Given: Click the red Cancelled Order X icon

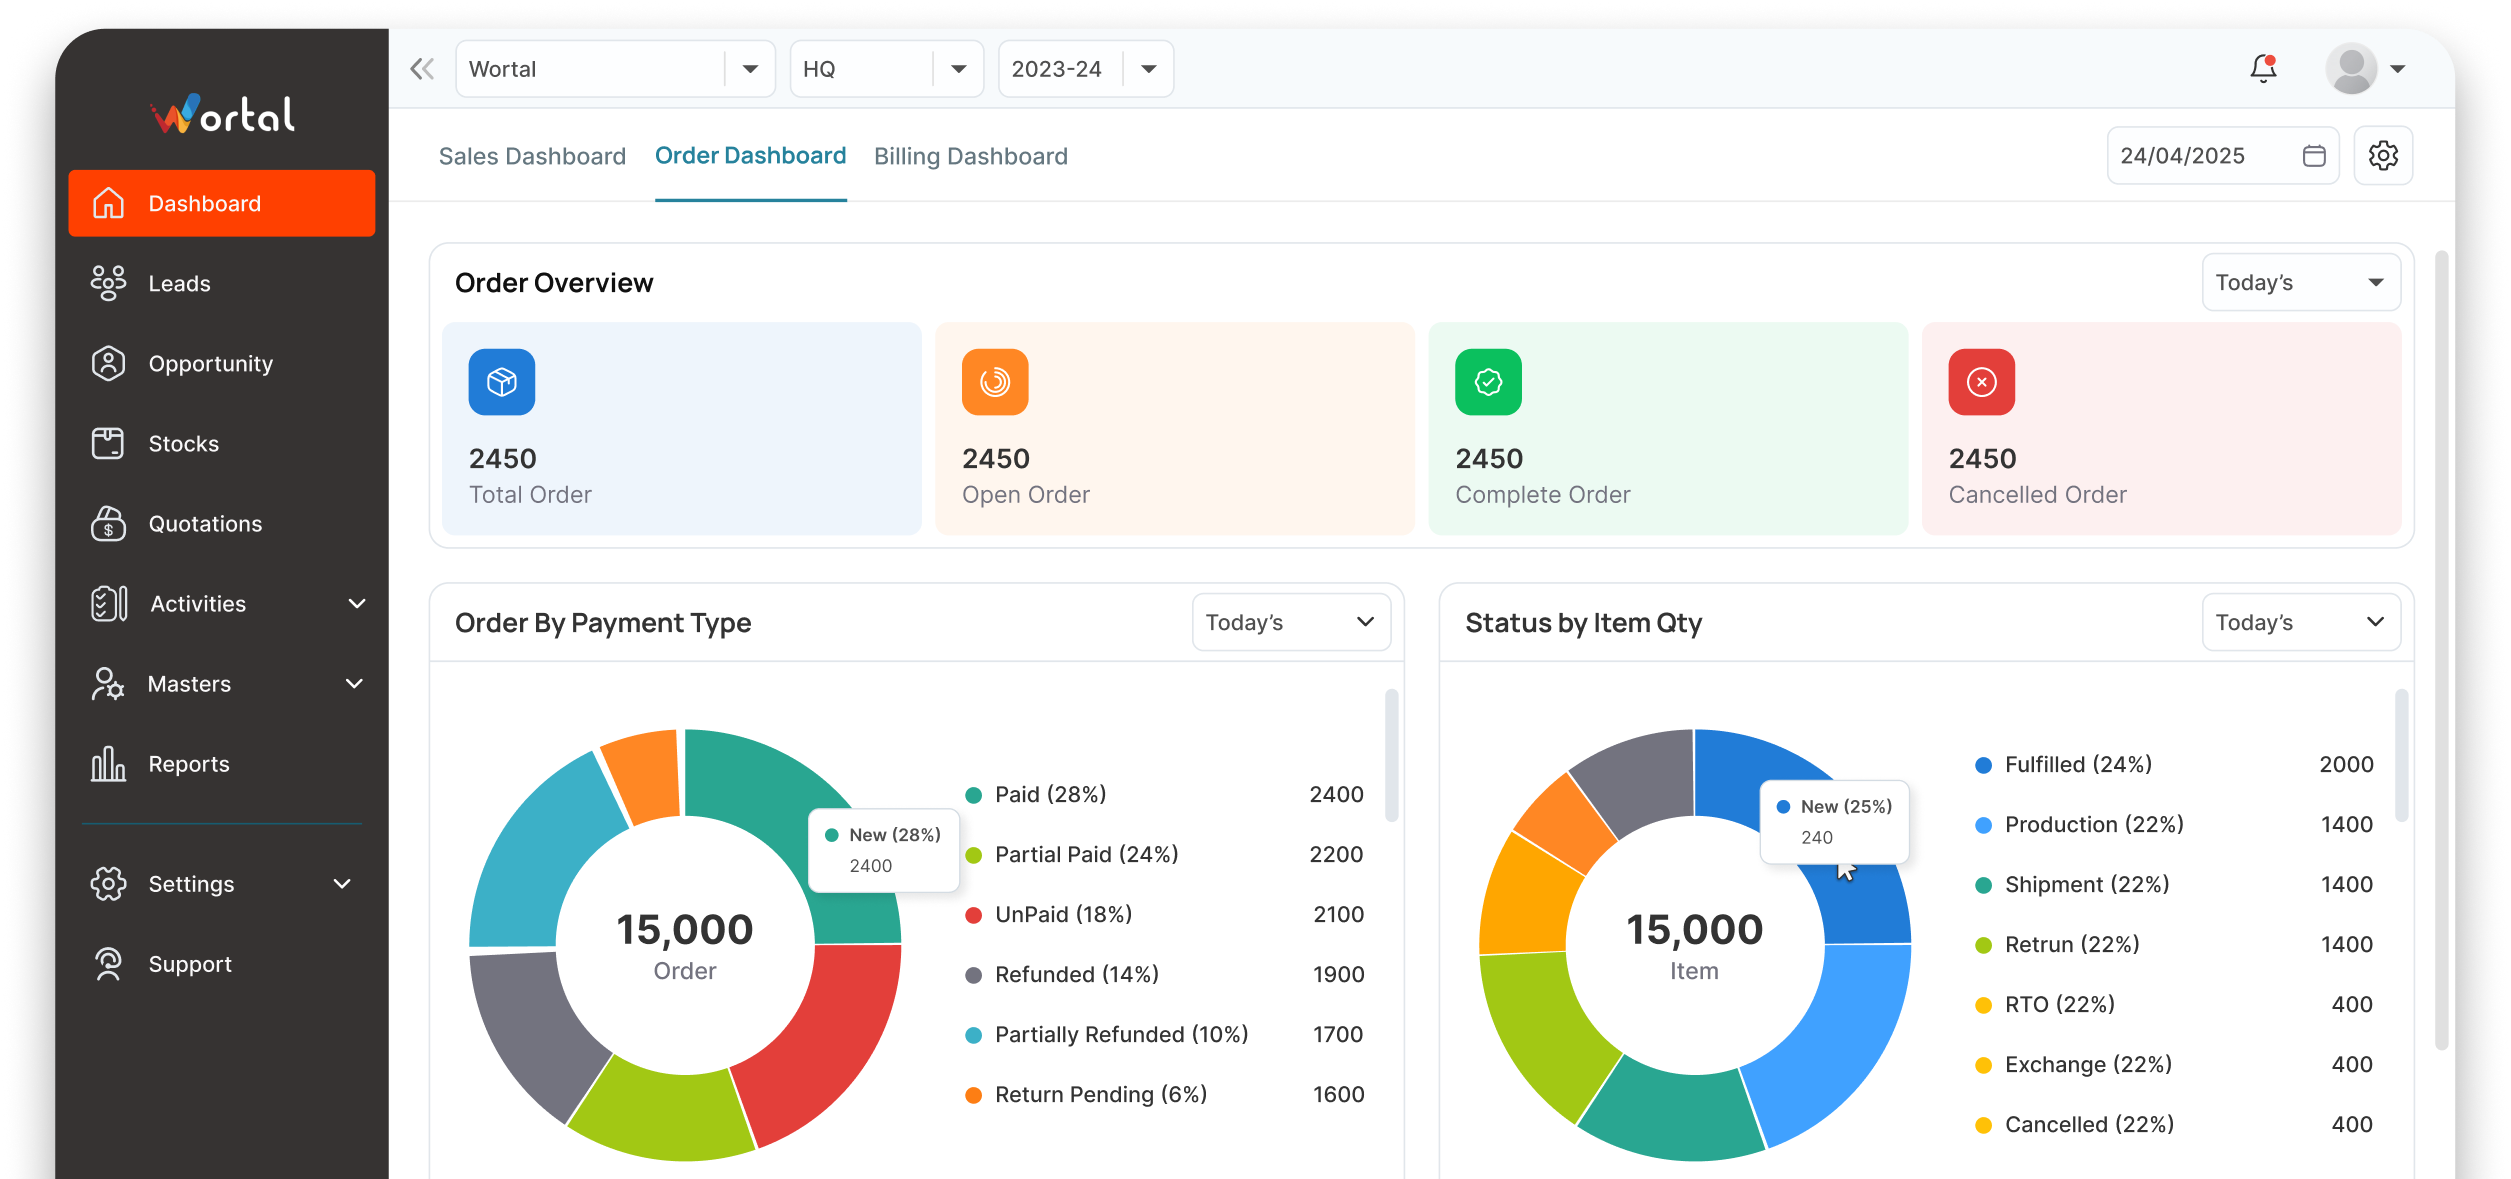Looking at the screenshot, I should [1981, 382].
